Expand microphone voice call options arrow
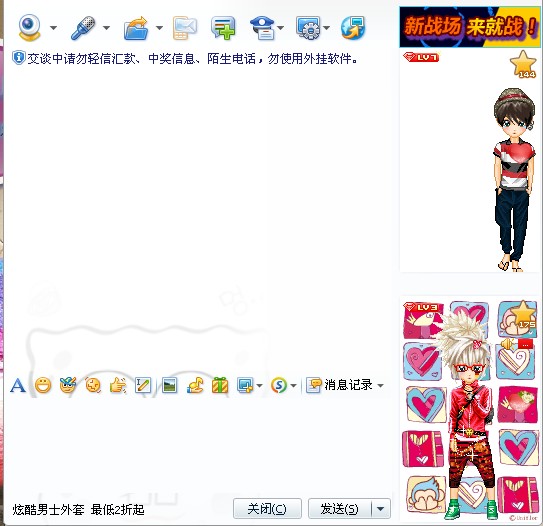Screen dimensions: 543x526 click(106, 28)
